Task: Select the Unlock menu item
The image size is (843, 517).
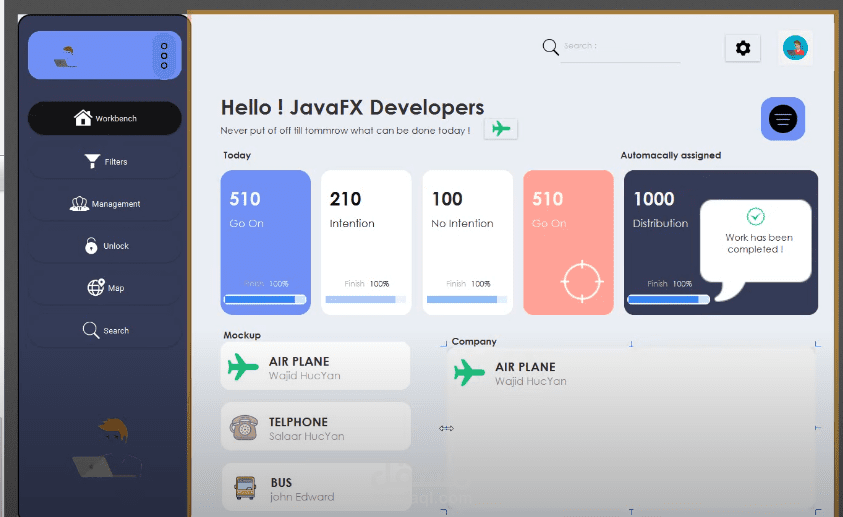Action: pos(105,246)
